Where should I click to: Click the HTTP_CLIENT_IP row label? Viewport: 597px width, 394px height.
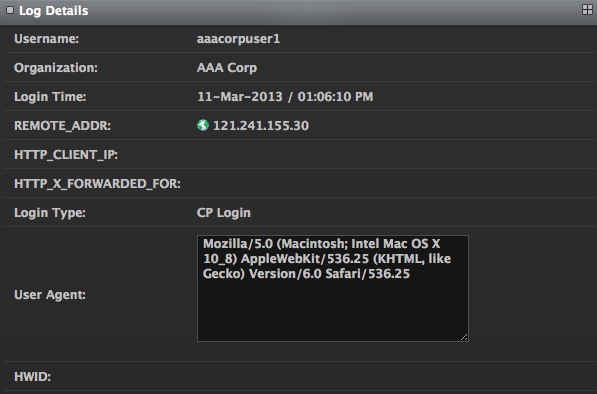click(66, 155)
